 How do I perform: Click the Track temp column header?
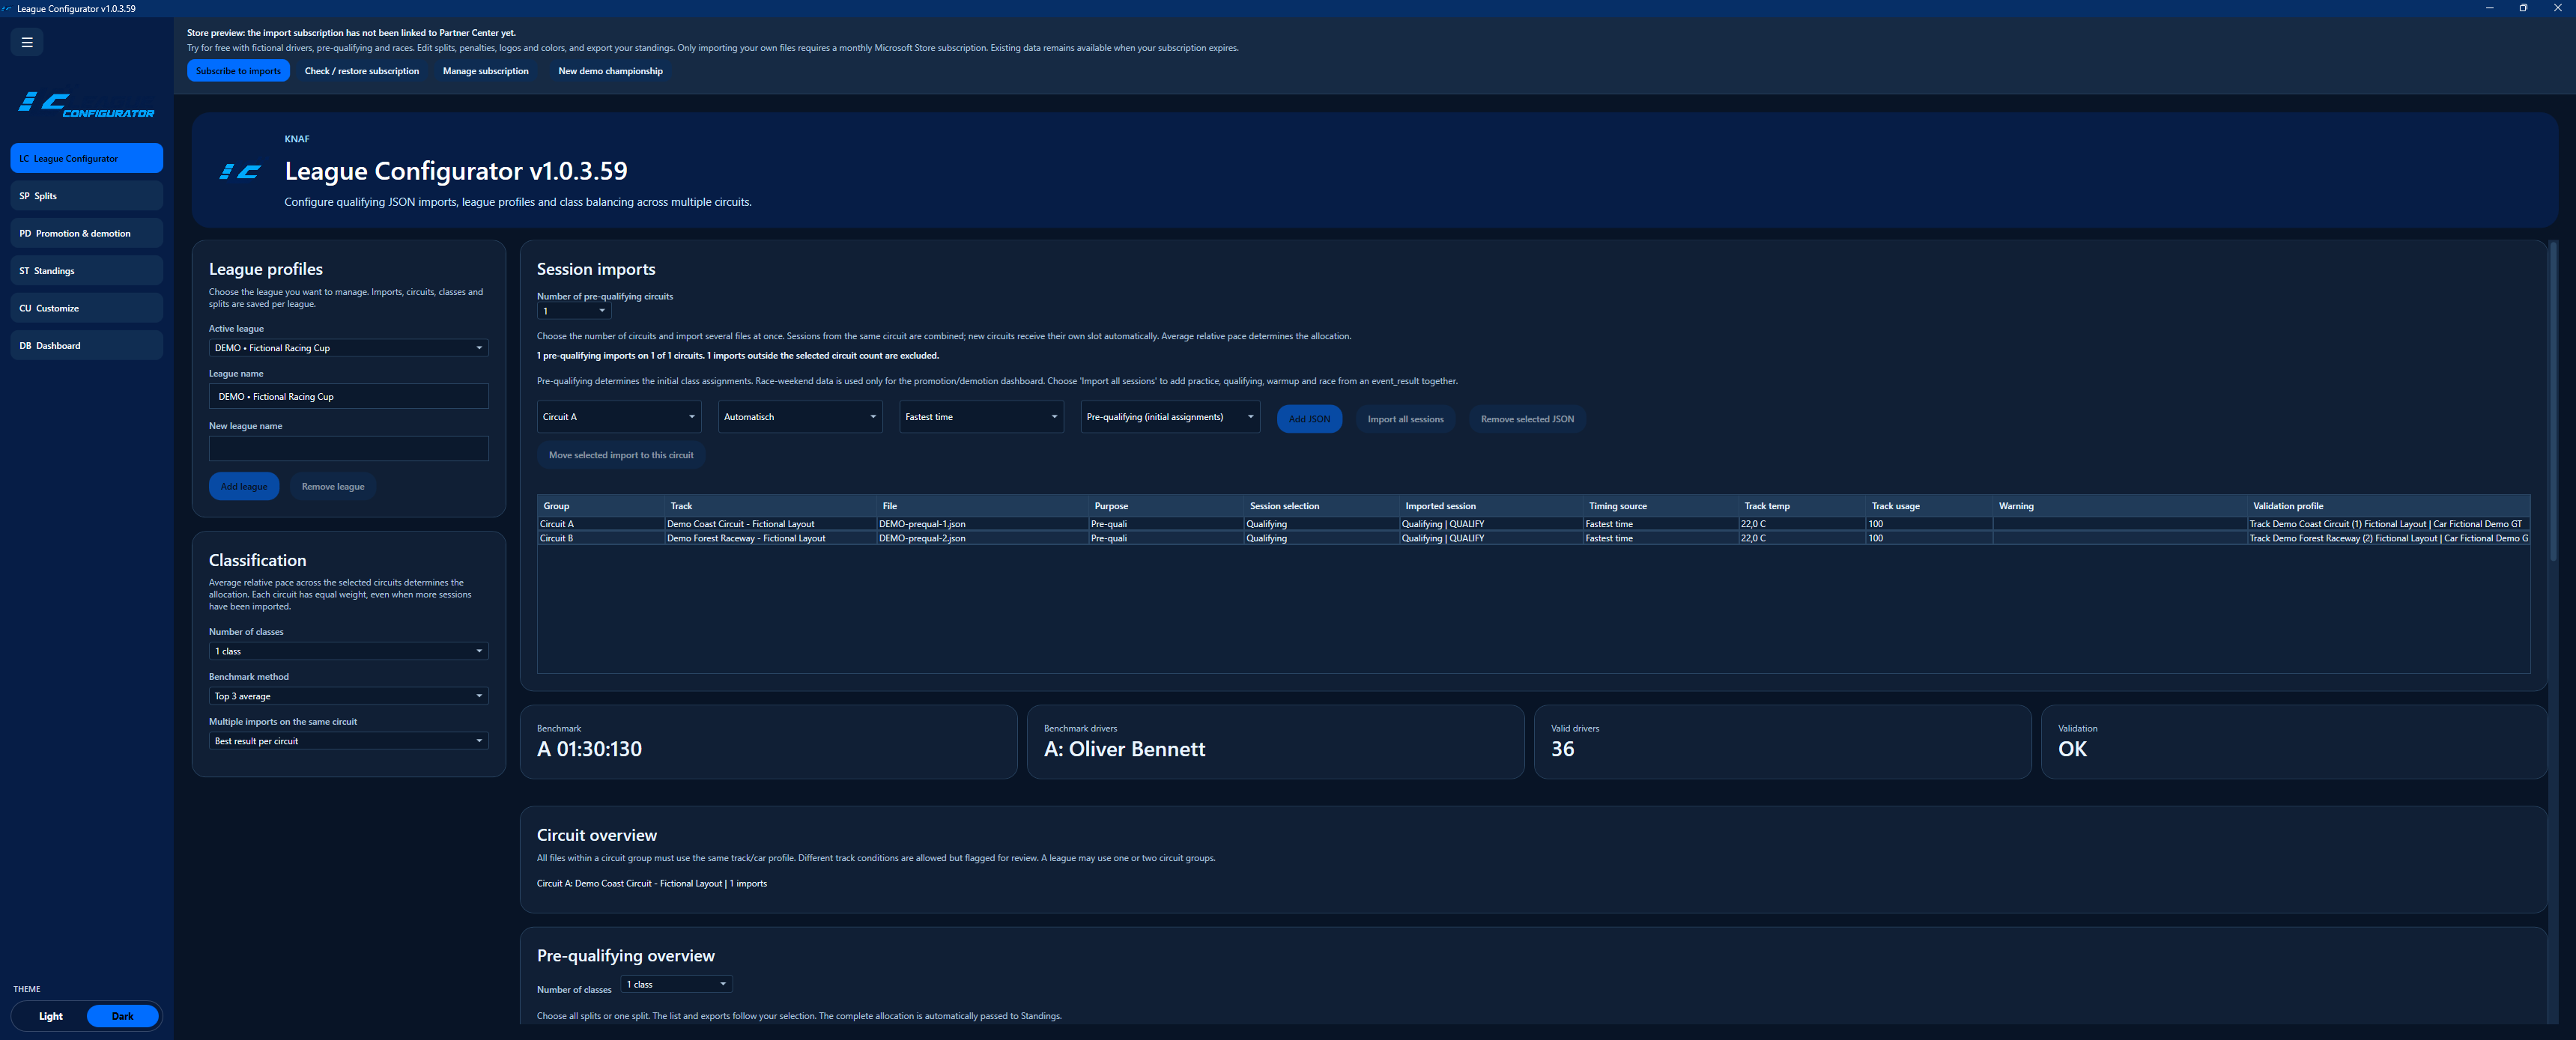click(1801, 506)
